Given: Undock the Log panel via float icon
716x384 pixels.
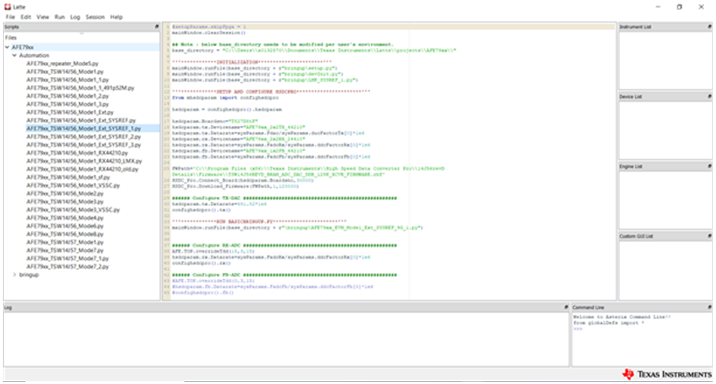Looking at the screenshot, I should click(x=566, y=307).
